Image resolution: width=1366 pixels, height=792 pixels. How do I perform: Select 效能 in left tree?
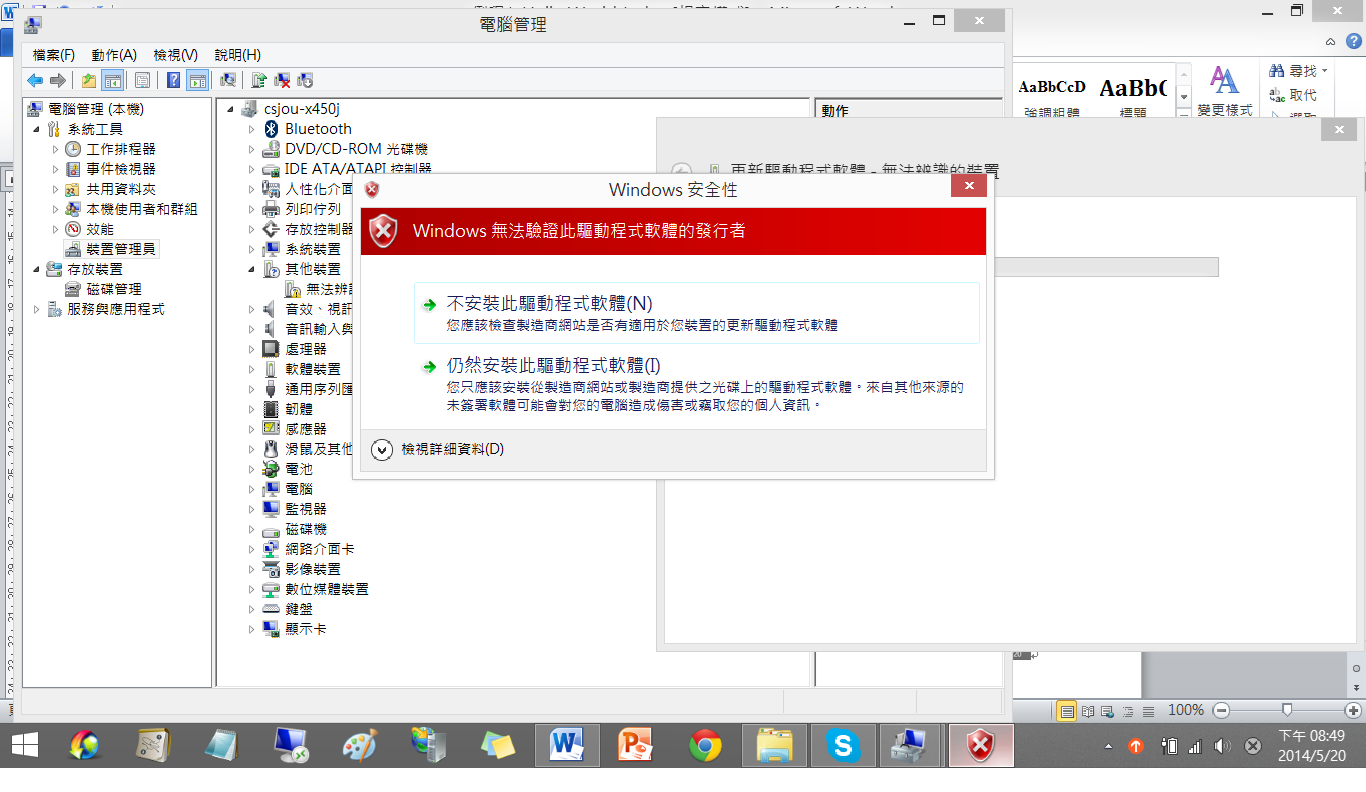point(90,229)
